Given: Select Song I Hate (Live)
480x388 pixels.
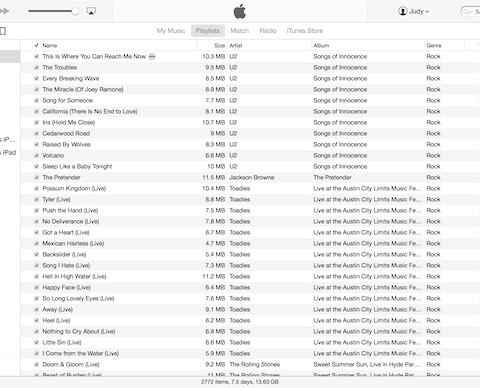Looking at the screenshot, I should click(66, 265).
